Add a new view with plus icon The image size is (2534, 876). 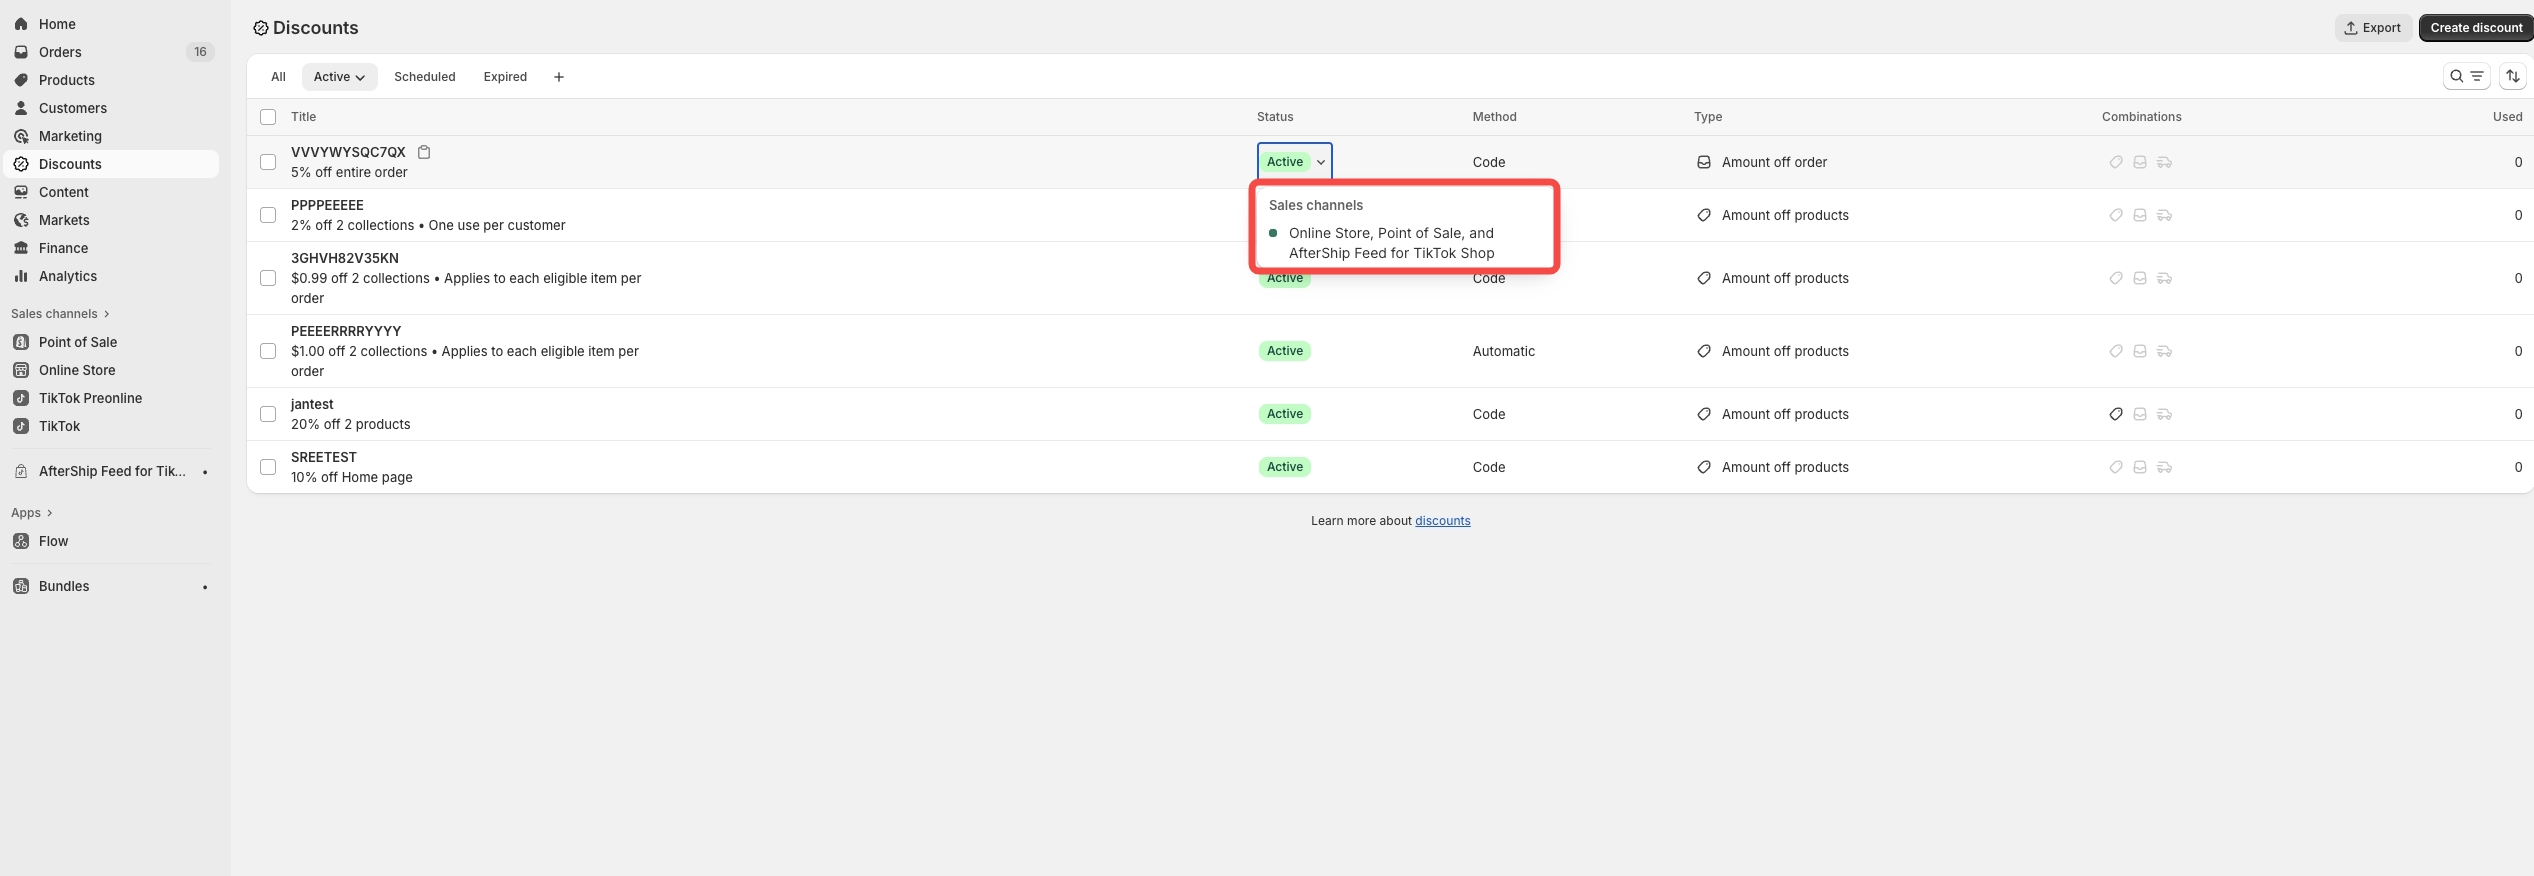559,77
